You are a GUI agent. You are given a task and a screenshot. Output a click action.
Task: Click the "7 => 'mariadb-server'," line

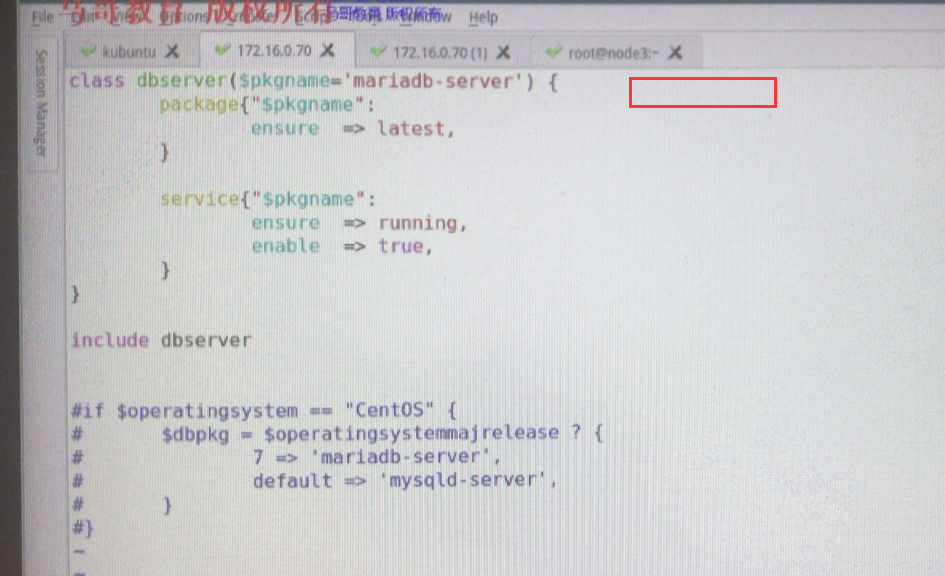point(377,457)
